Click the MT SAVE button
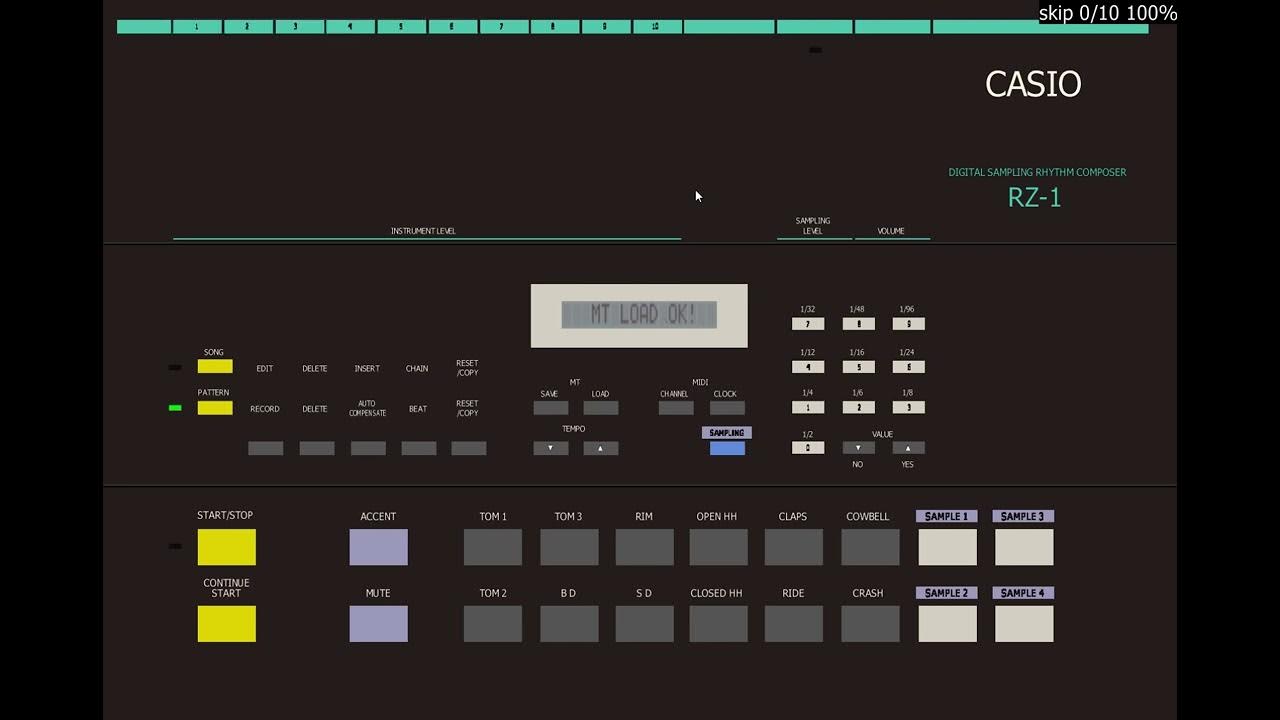 551,408
